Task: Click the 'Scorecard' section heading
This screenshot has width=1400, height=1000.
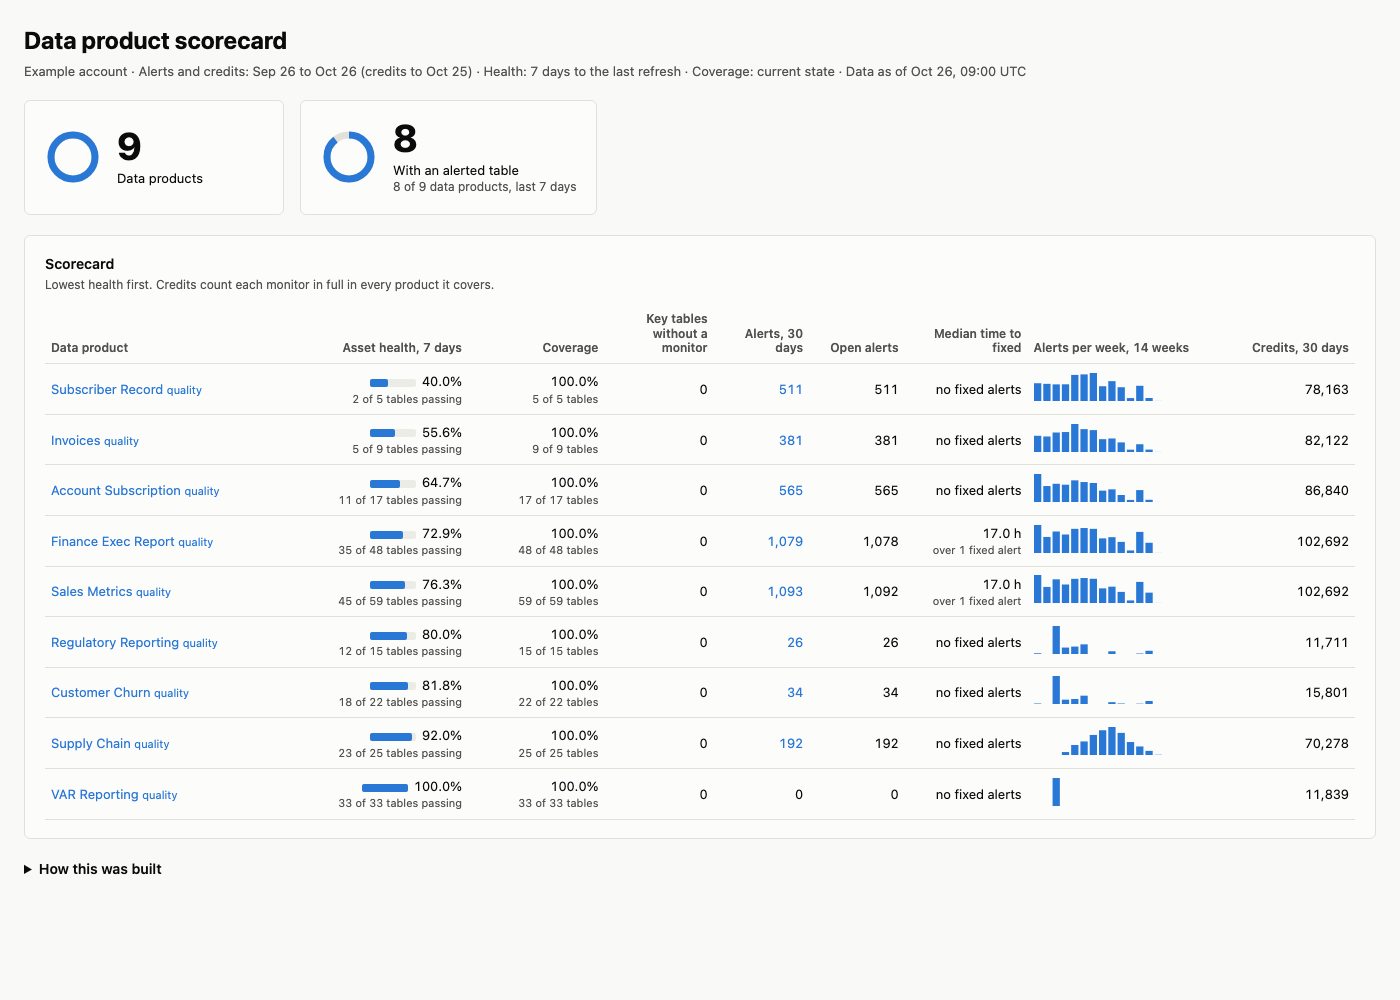Action: point(80,264)
